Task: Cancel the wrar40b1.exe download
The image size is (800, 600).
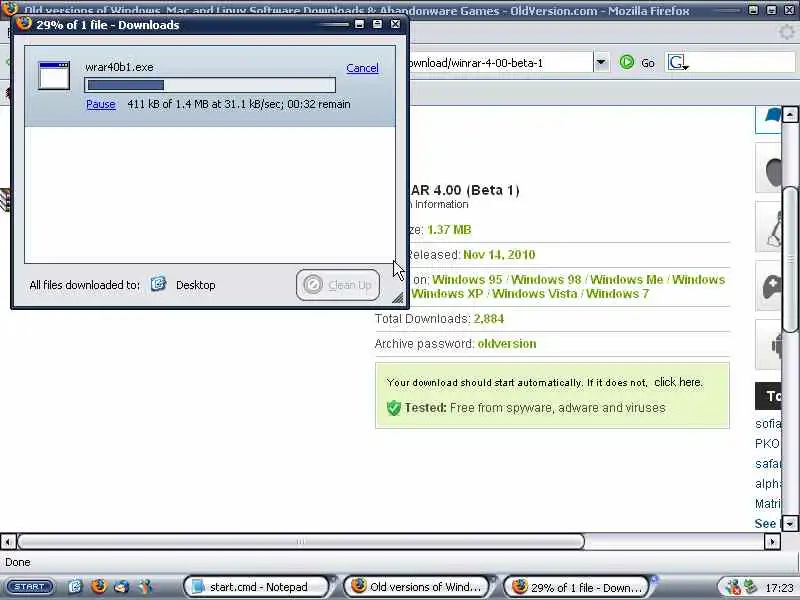Action: point(362,68)
